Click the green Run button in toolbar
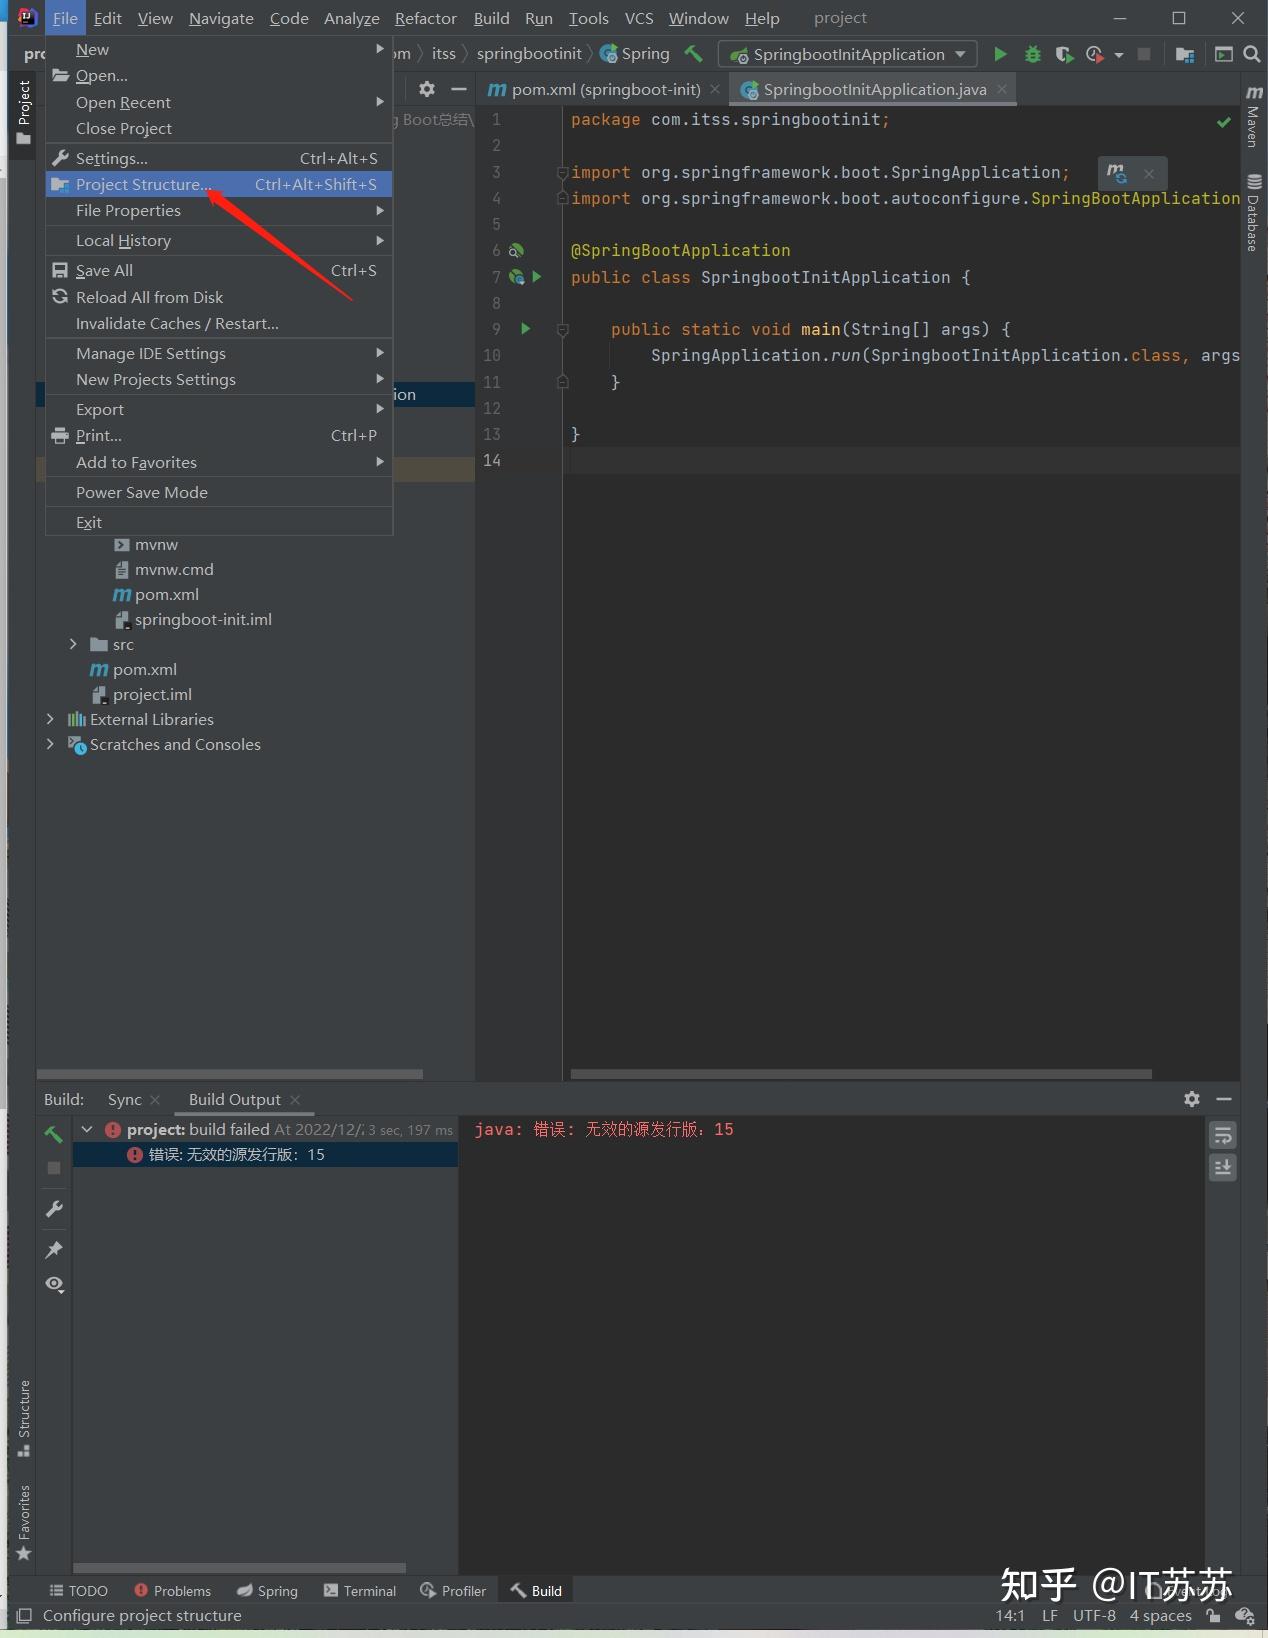Screen dimensions: 1268x1638 (999, 54)
